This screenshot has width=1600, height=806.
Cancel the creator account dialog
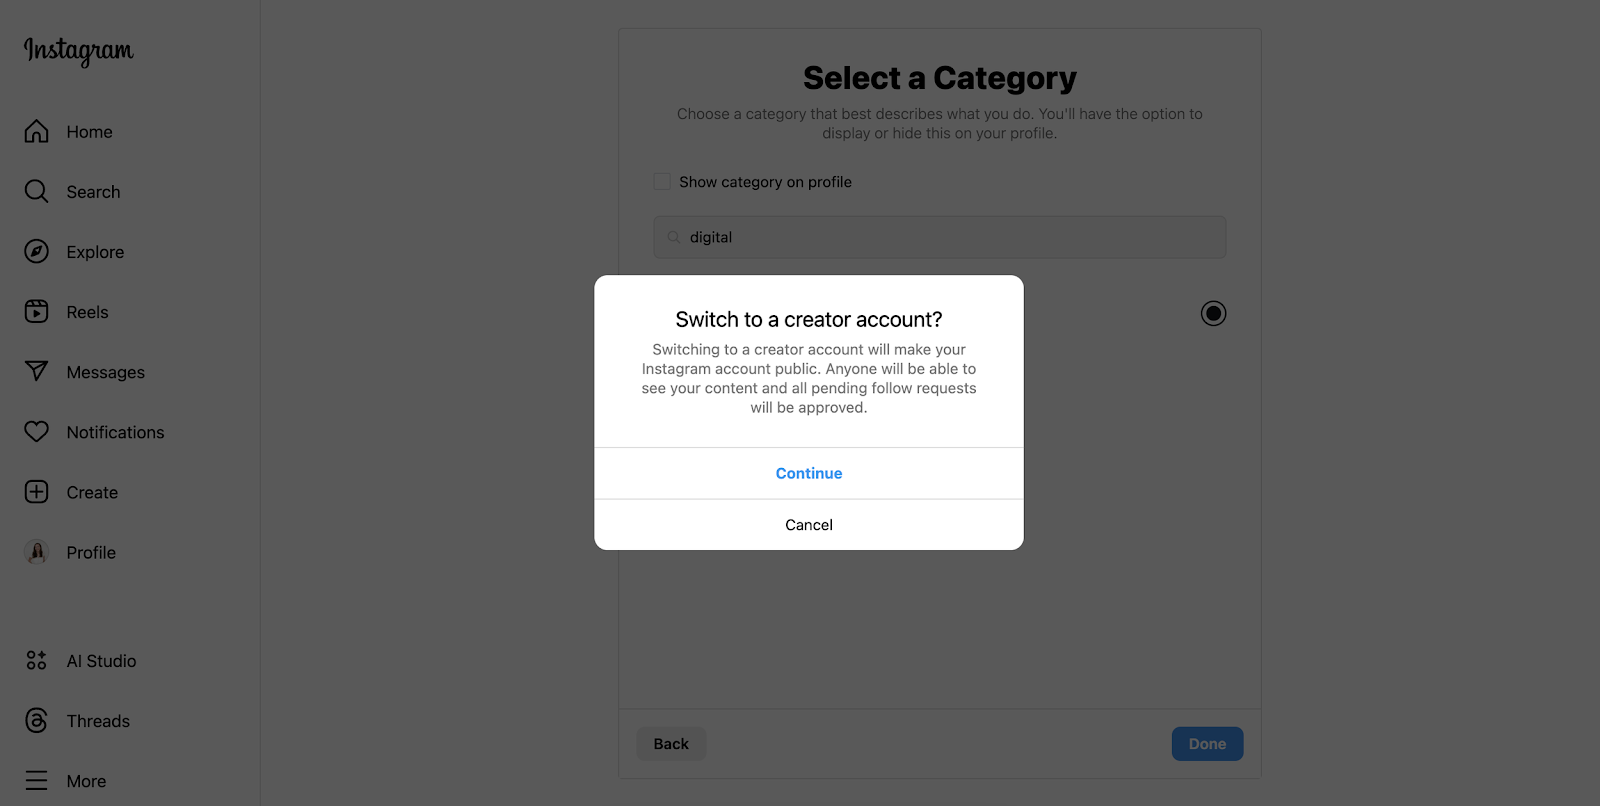coord(809,525)
